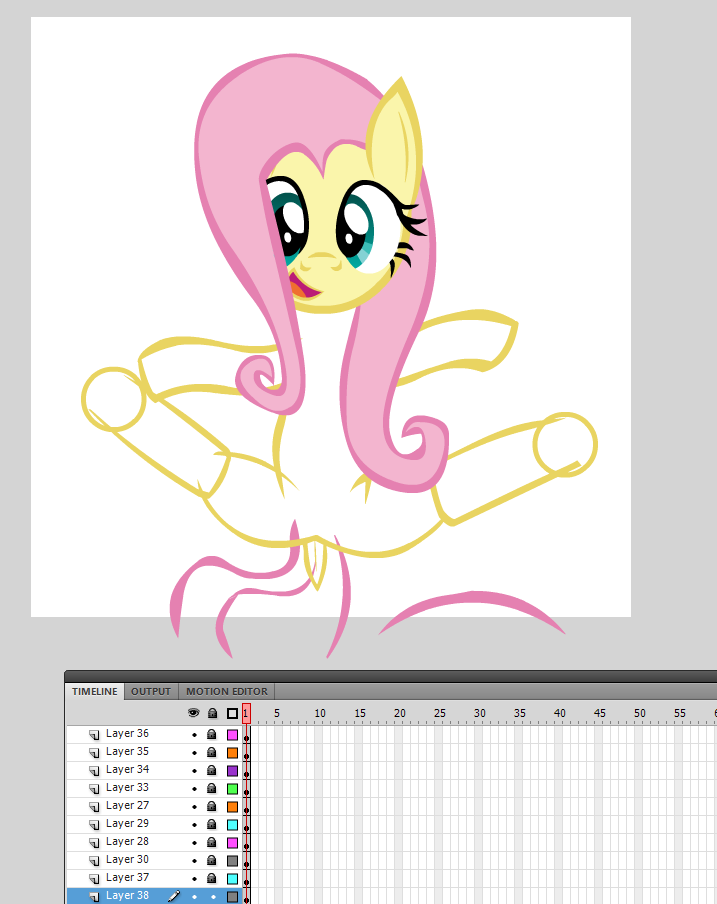The width and height of the screenshot is (717, 904).
Task: Click the padlock header icon to lock all layers
Action: click(x=212, y=713)
